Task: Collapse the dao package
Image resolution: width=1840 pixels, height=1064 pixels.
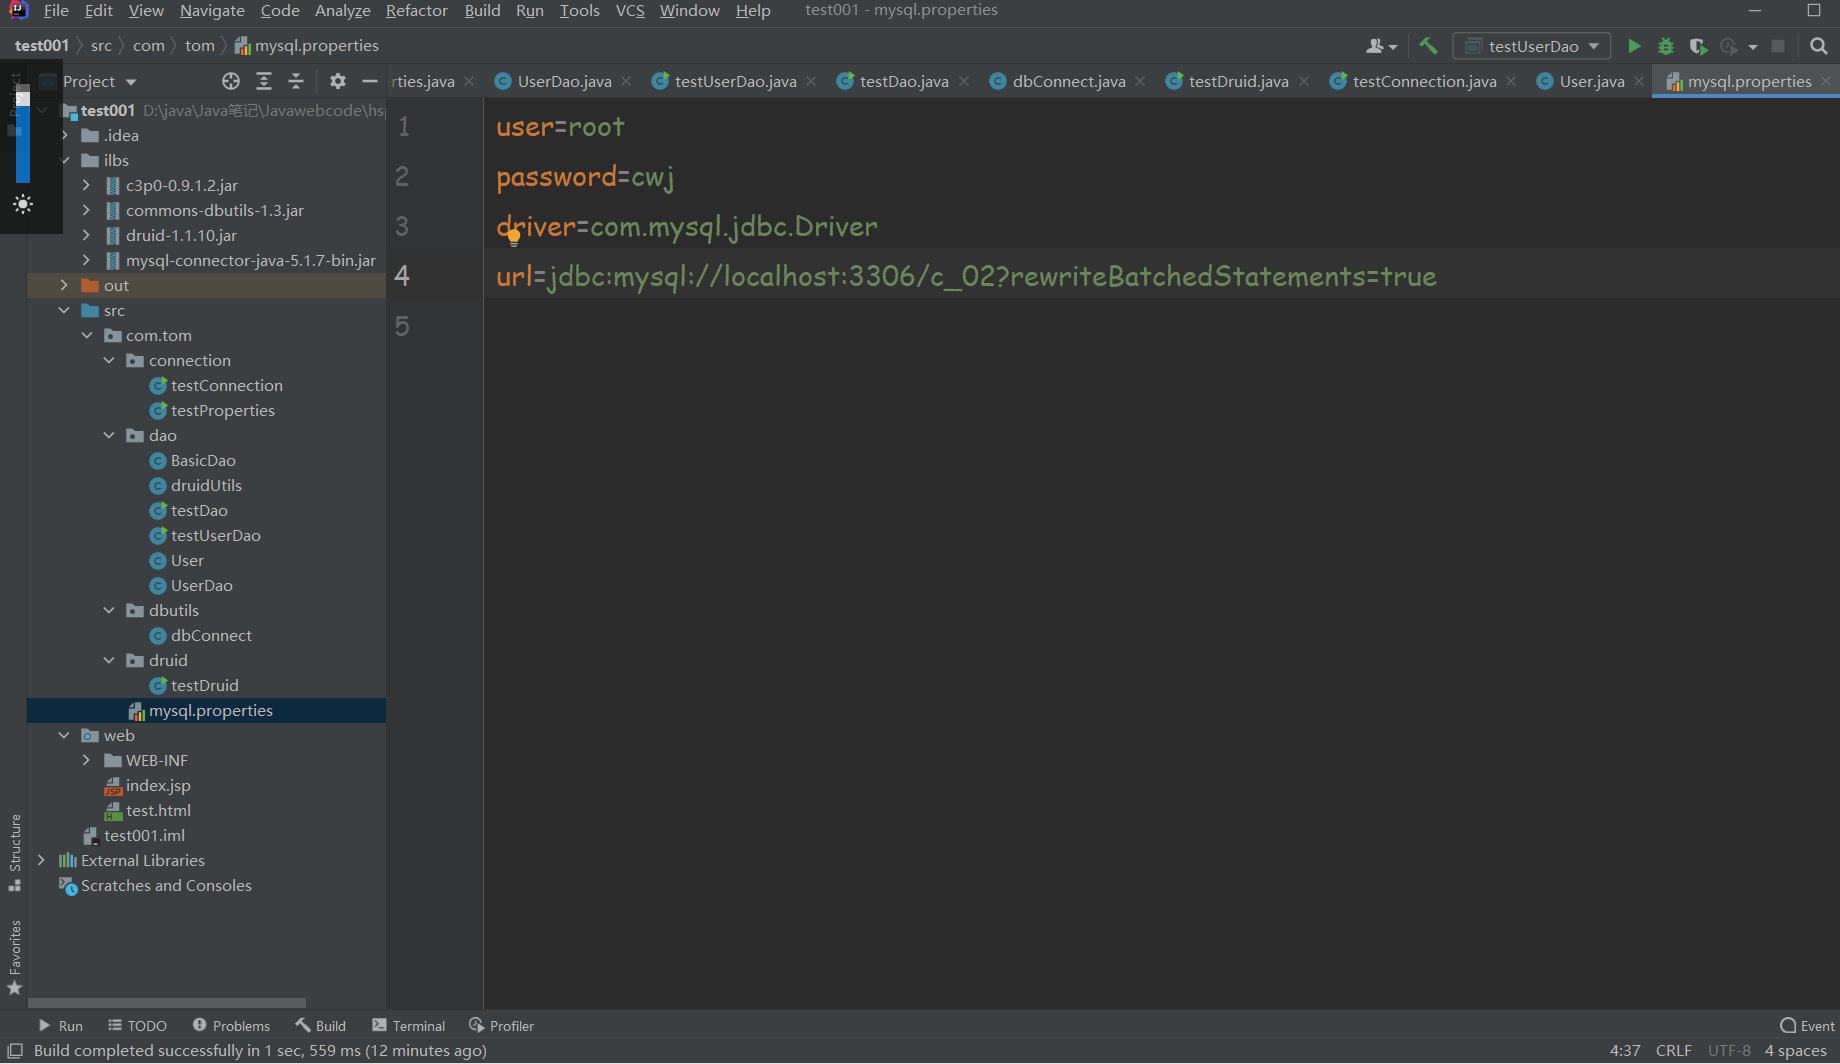Action: pos(109,435)
